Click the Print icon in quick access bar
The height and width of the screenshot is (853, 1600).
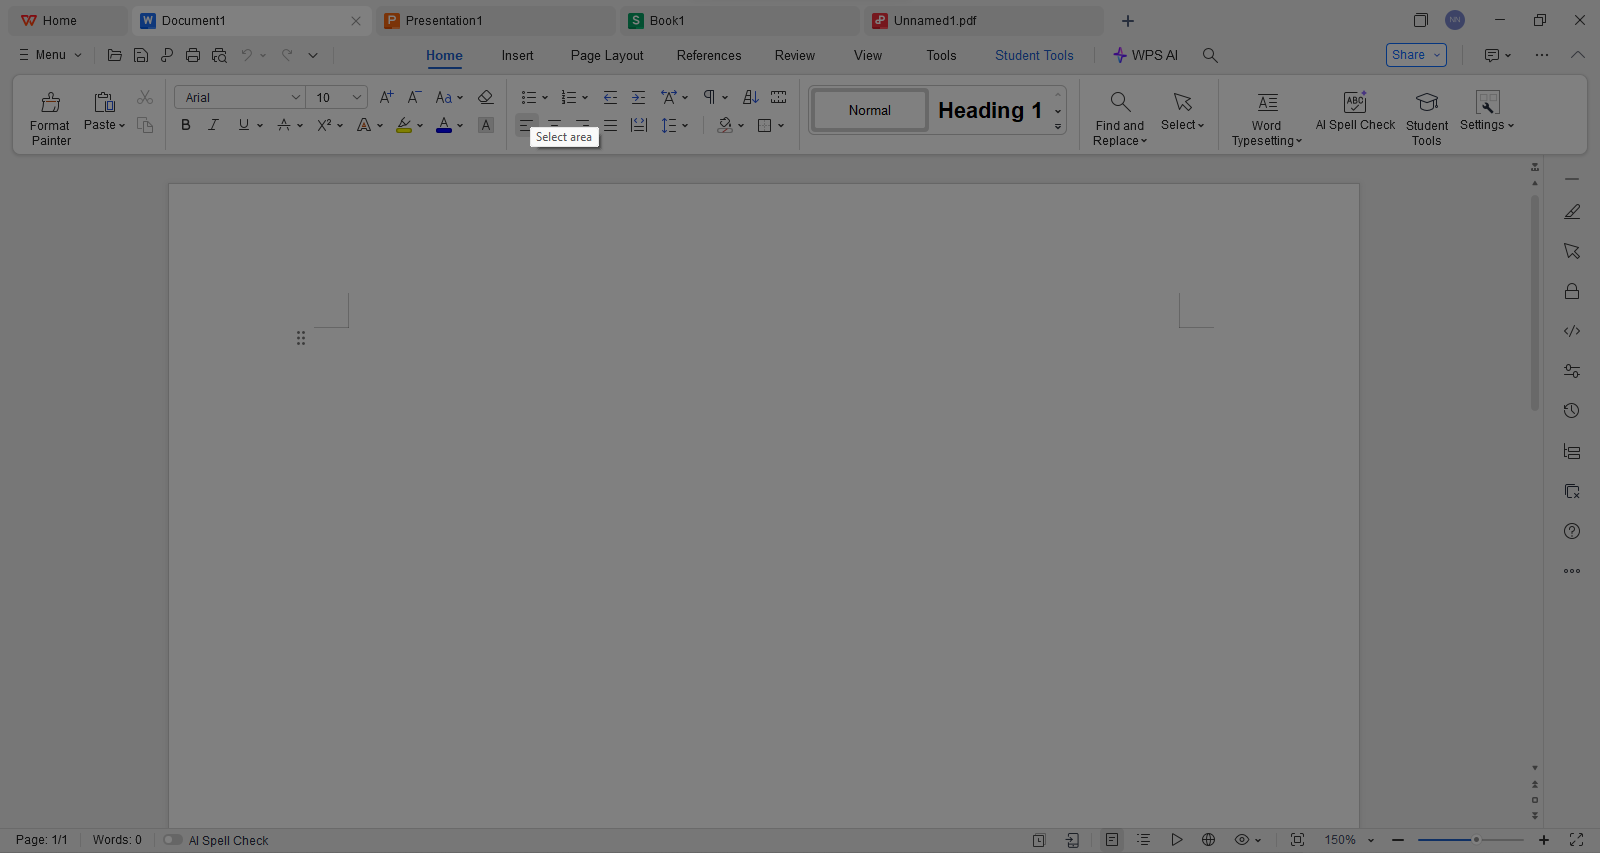193,56
